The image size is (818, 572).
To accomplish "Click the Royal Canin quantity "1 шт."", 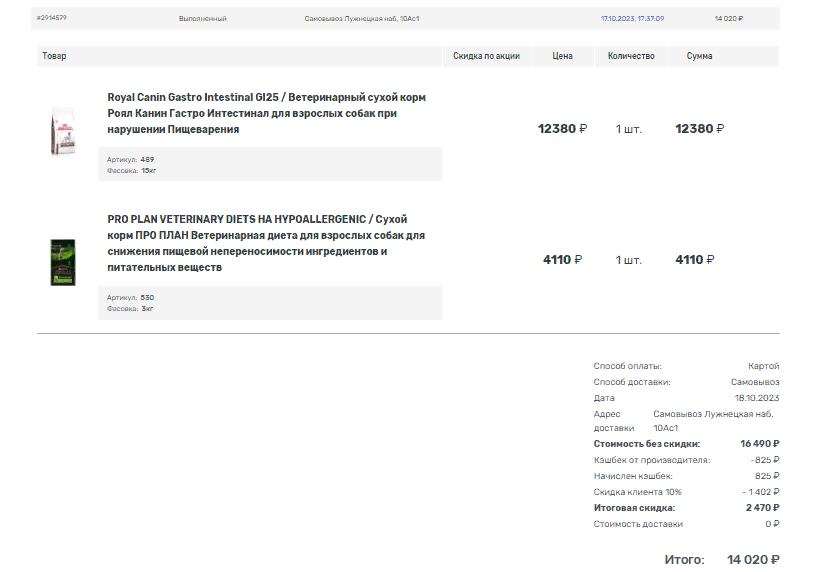I will coord(628,129).
